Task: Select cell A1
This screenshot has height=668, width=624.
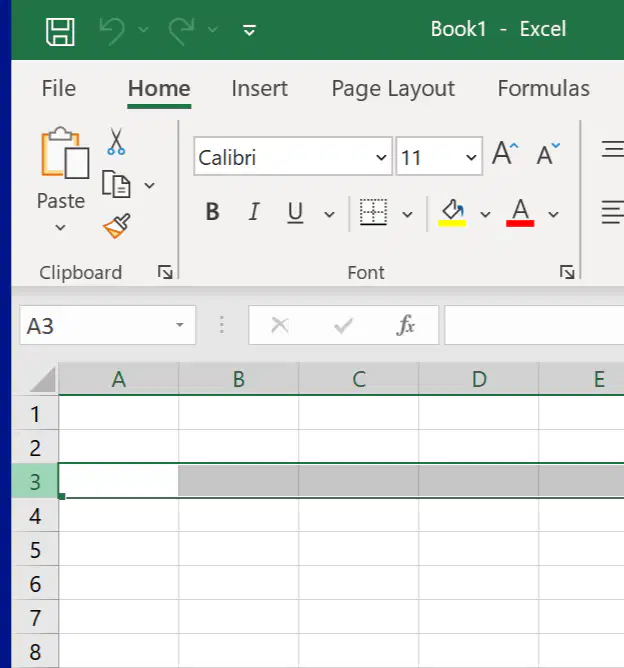Action: point(119,413)
